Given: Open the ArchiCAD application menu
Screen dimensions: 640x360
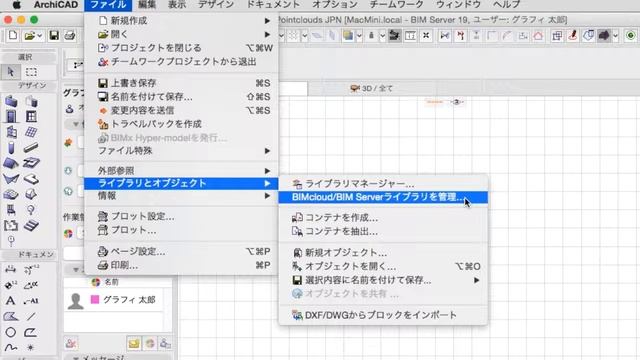Looking at the screenshot, I should [56, 5].
